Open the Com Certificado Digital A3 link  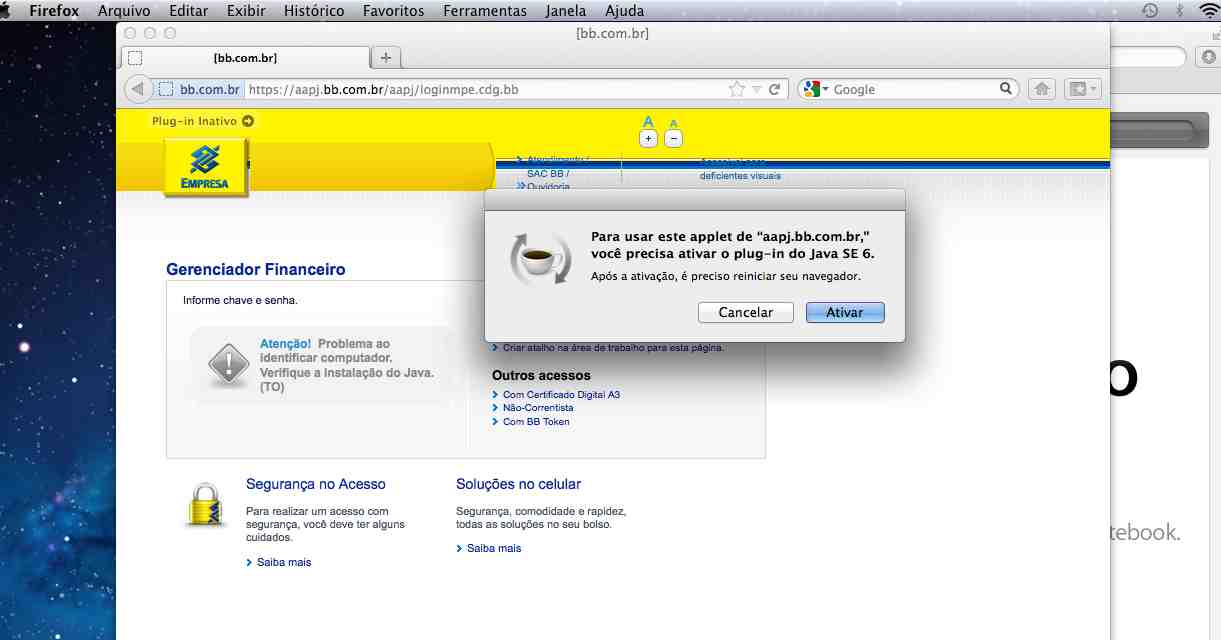coord(561,395)
